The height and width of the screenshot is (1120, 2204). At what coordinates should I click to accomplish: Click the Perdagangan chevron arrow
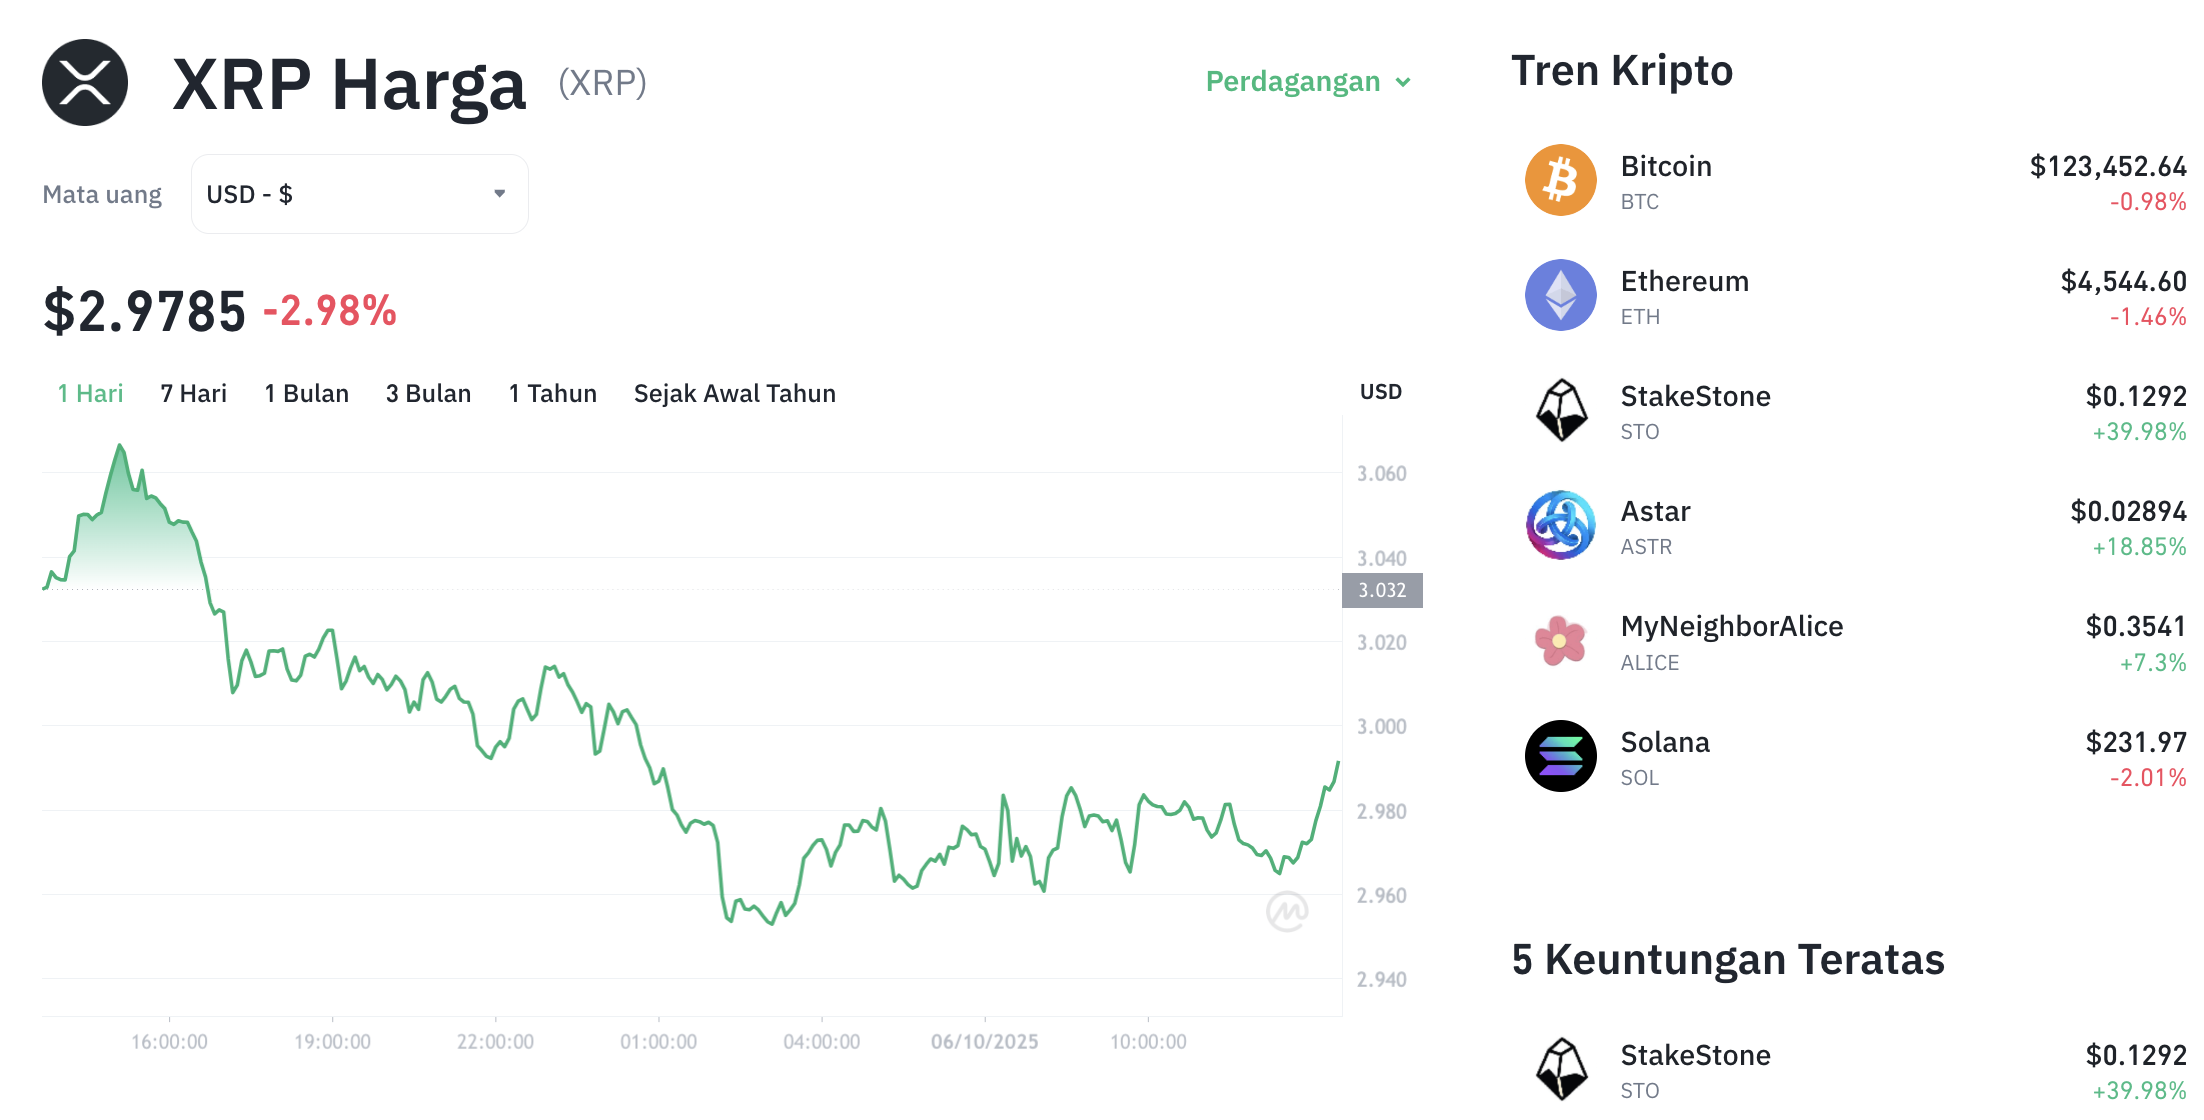(1403, 83)
